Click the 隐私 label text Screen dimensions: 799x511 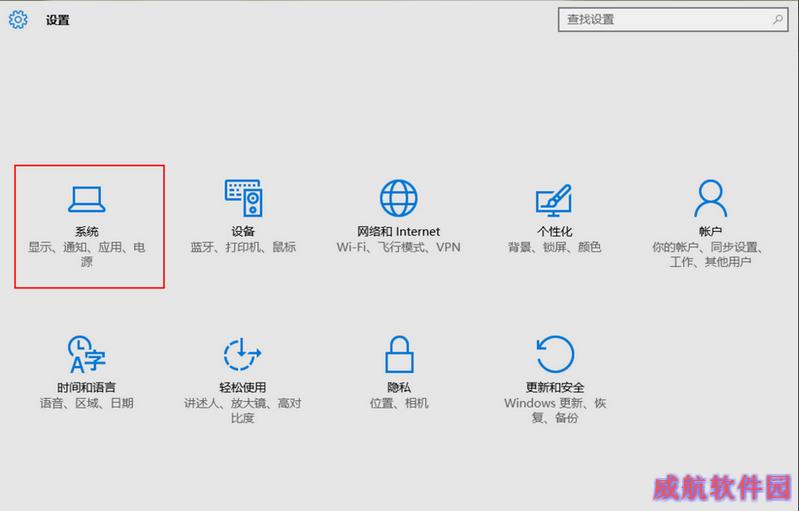399,388
